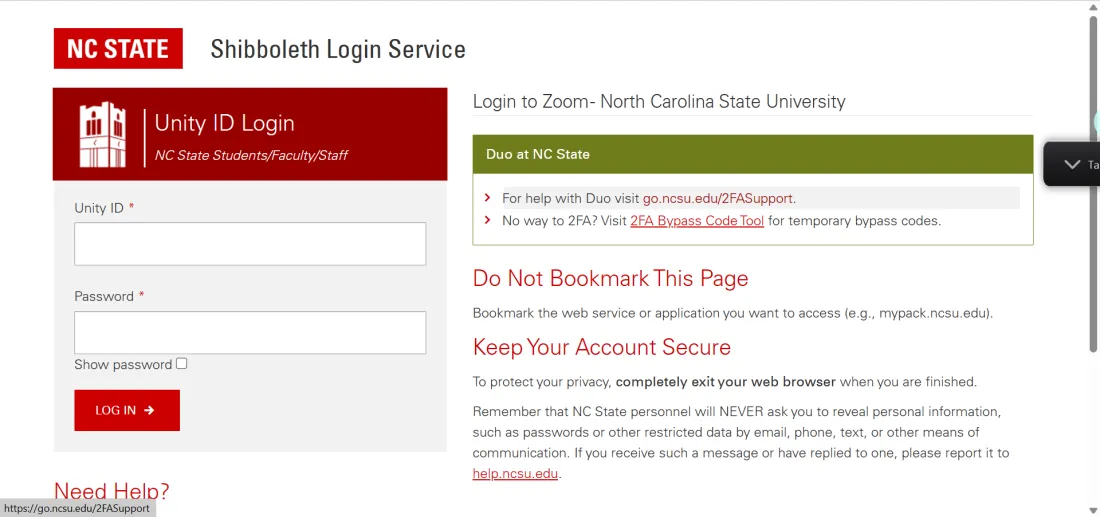Toggle the Show password checkbox
Screen dimensions: 1100x517
pyautogui.click(x=182, y=363)
